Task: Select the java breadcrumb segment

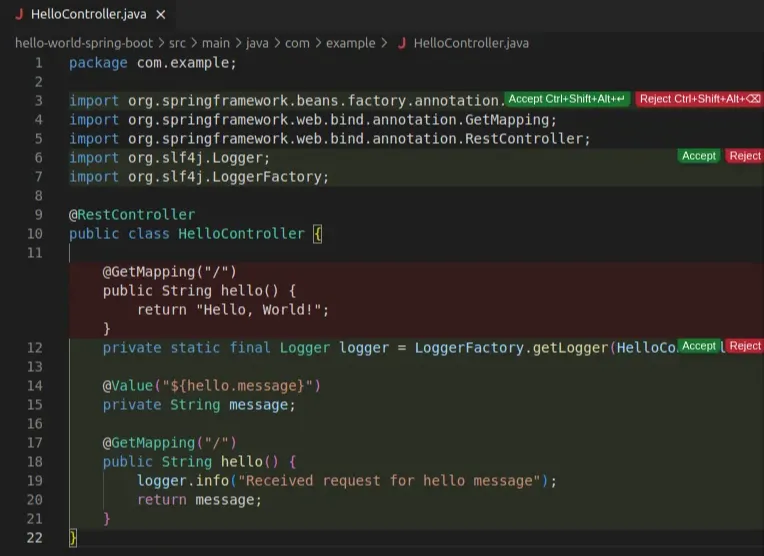Action: coord(256,43)
